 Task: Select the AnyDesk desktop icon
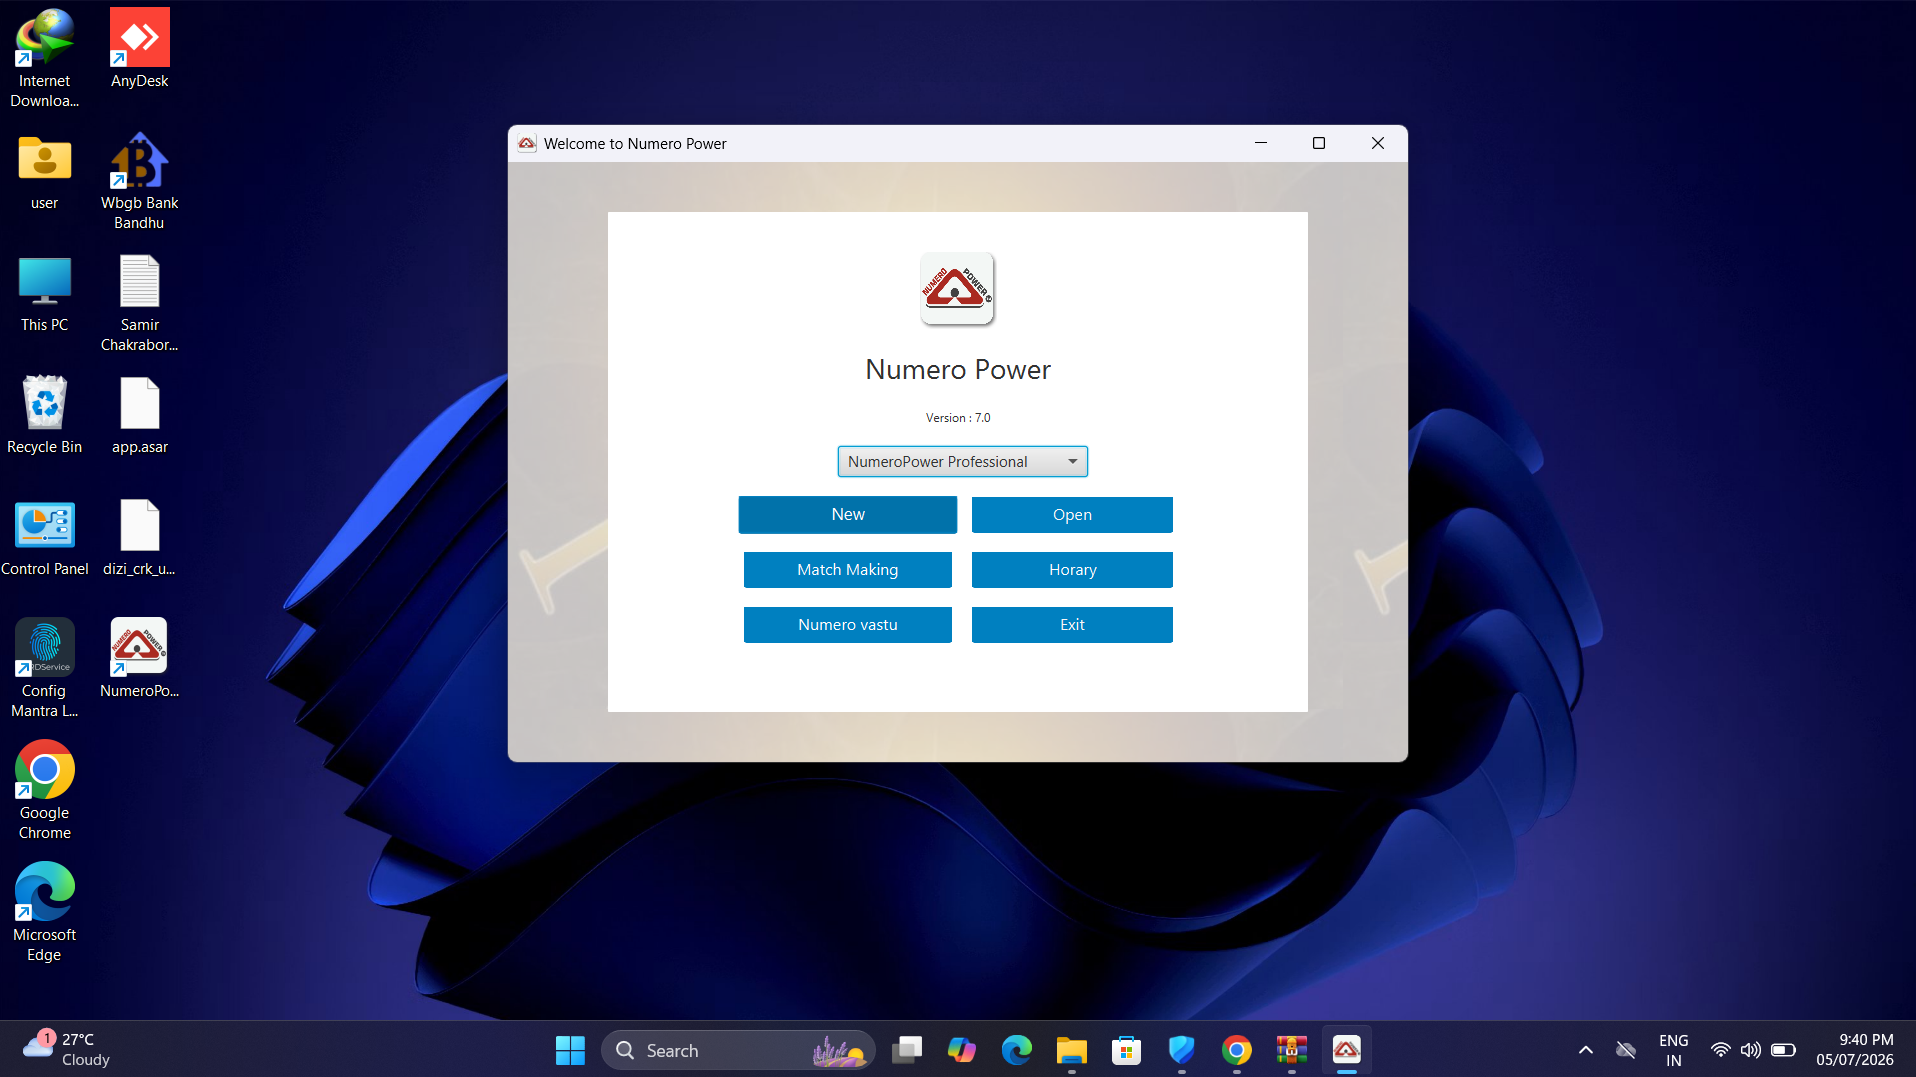[139, 48]
